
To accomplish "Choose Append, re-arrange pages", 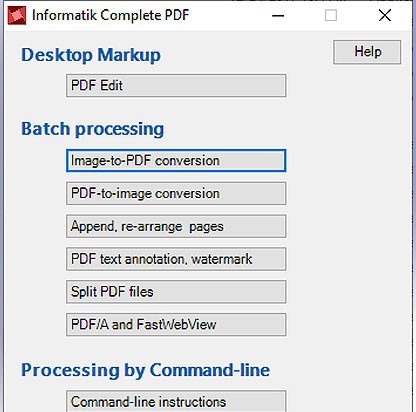I will 176,226.
